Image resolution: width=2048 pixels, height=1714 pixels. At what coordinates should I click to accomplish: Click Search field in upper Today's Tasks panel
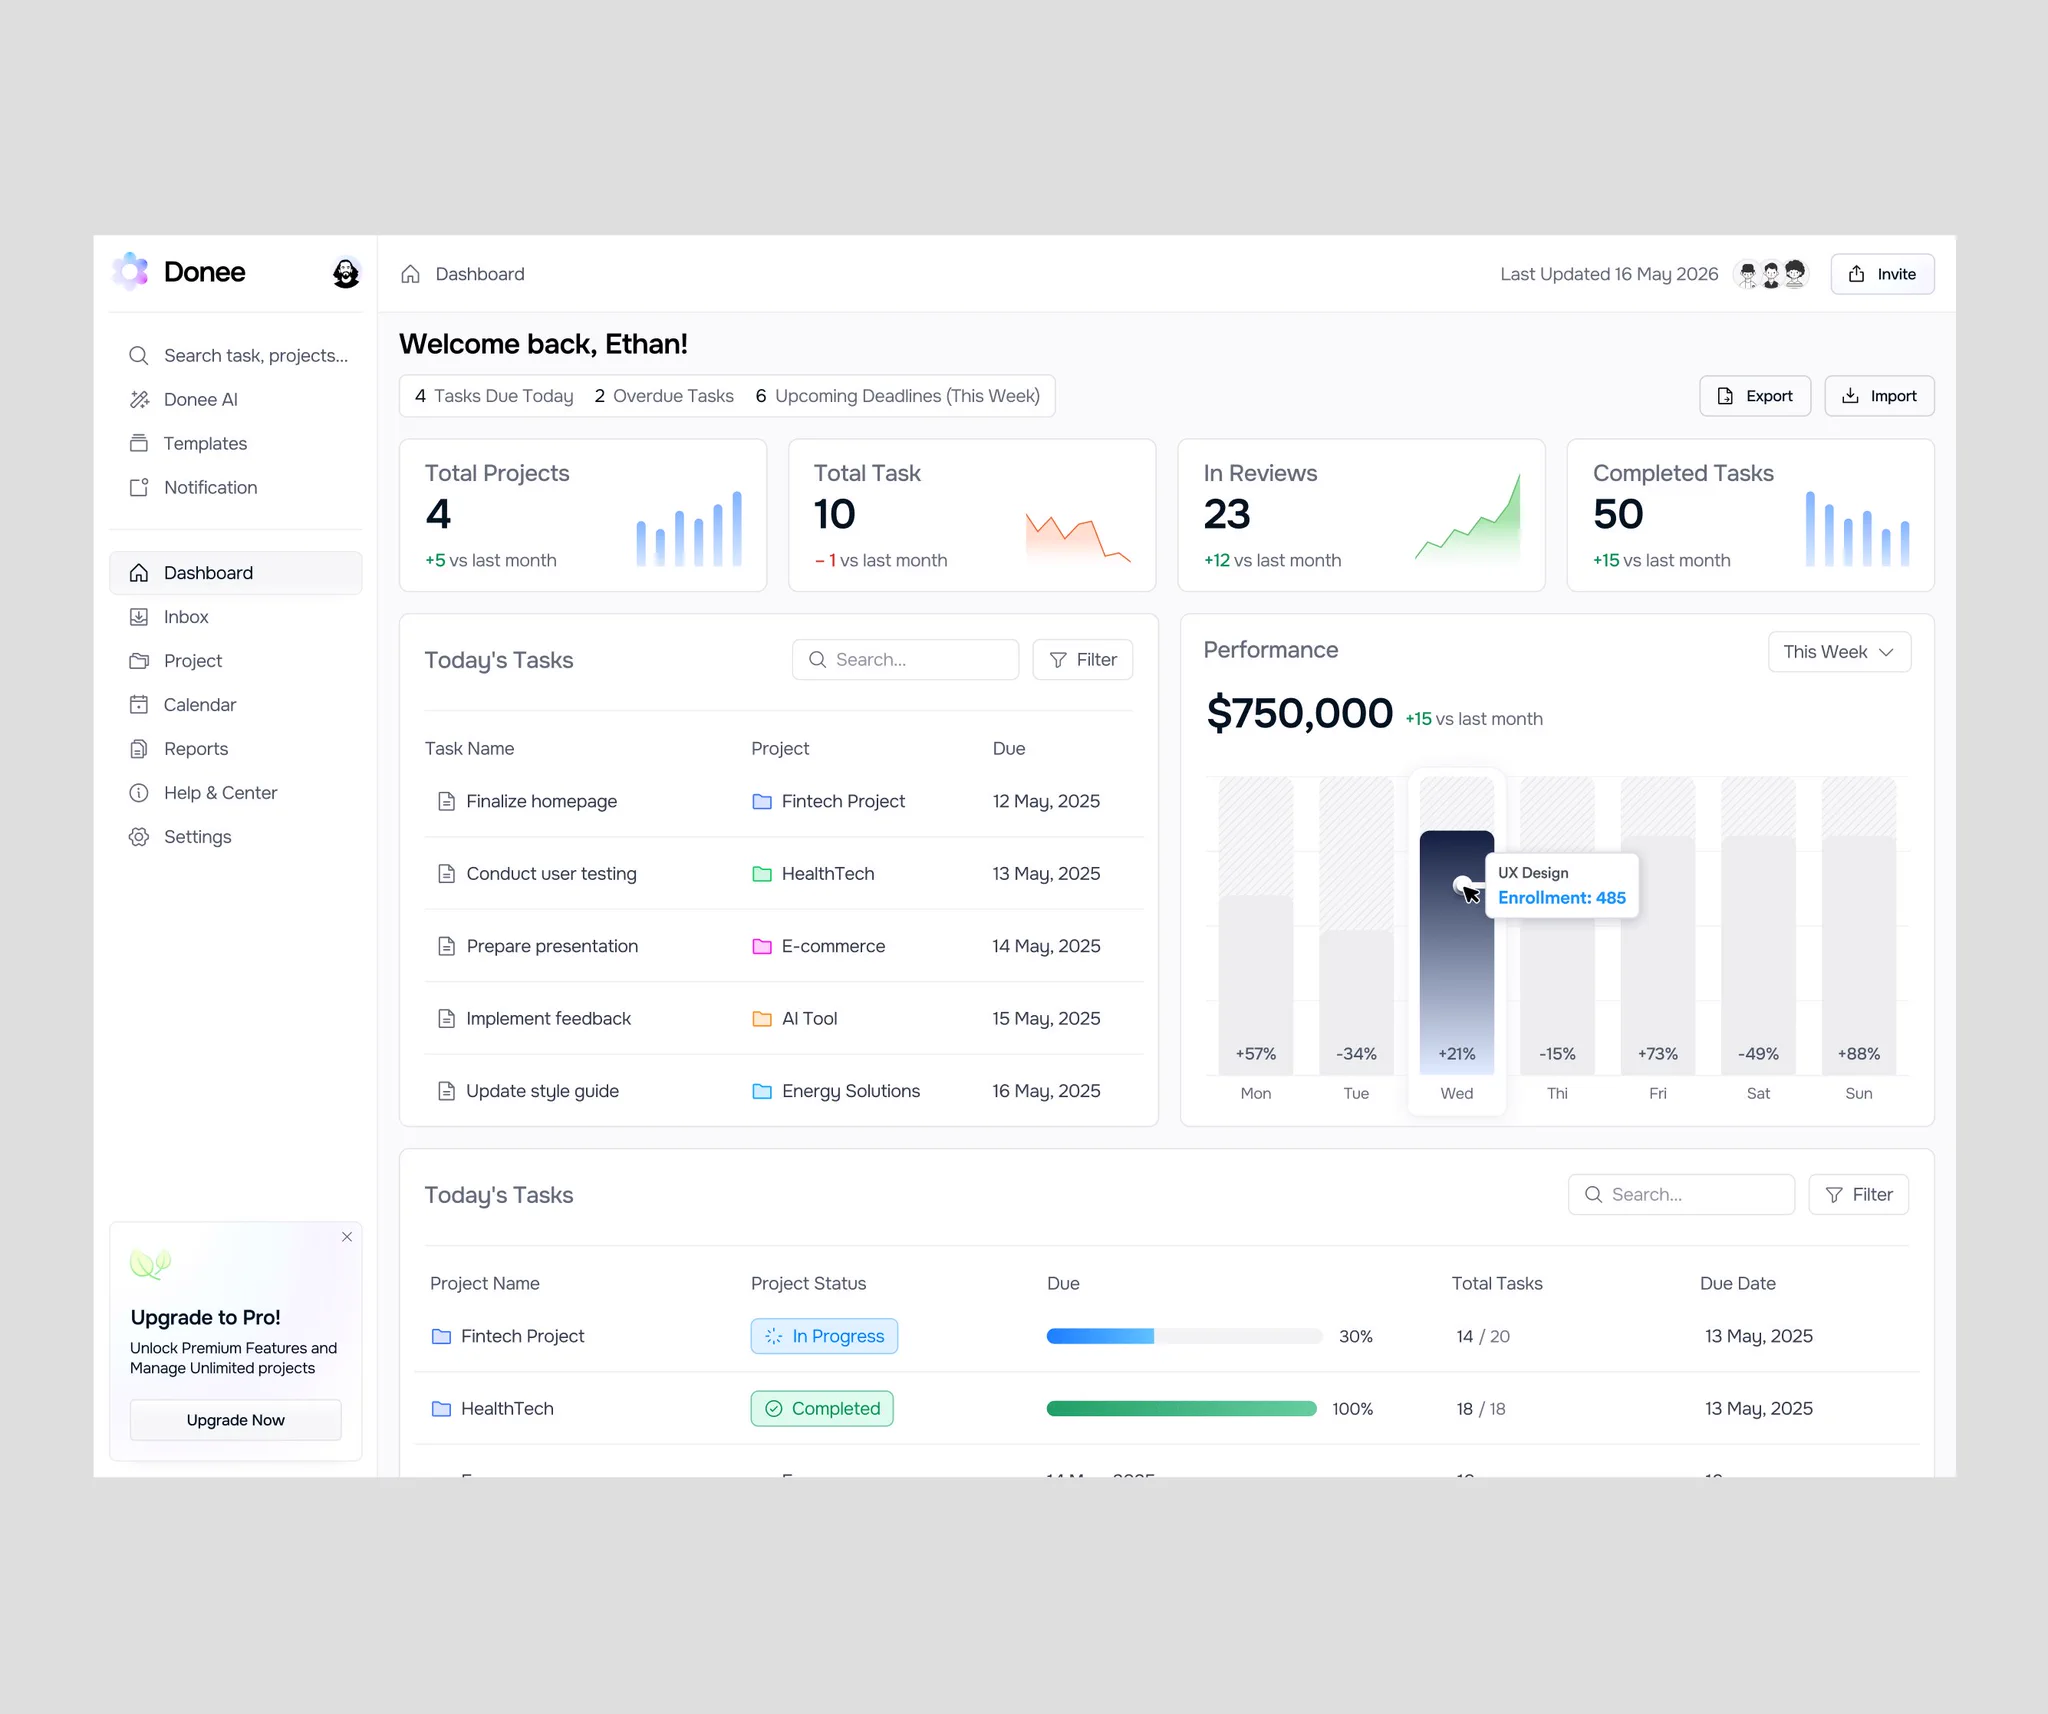click(905, 660)
